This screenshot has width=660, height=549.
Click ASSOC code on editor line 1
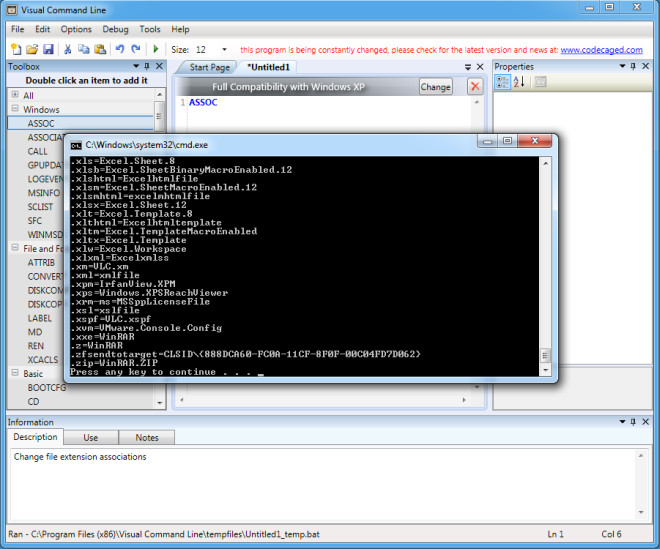(203, 102)
